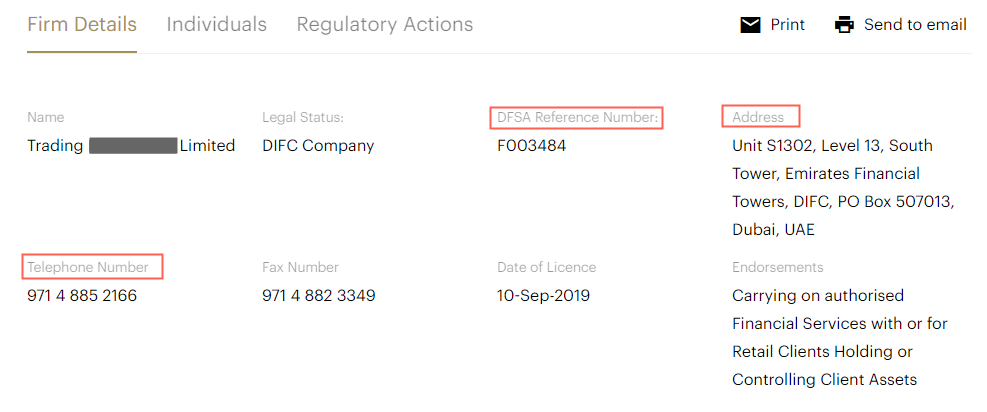
Task: Click telephone number 971 4 885 2166
Action: point(82,296)
